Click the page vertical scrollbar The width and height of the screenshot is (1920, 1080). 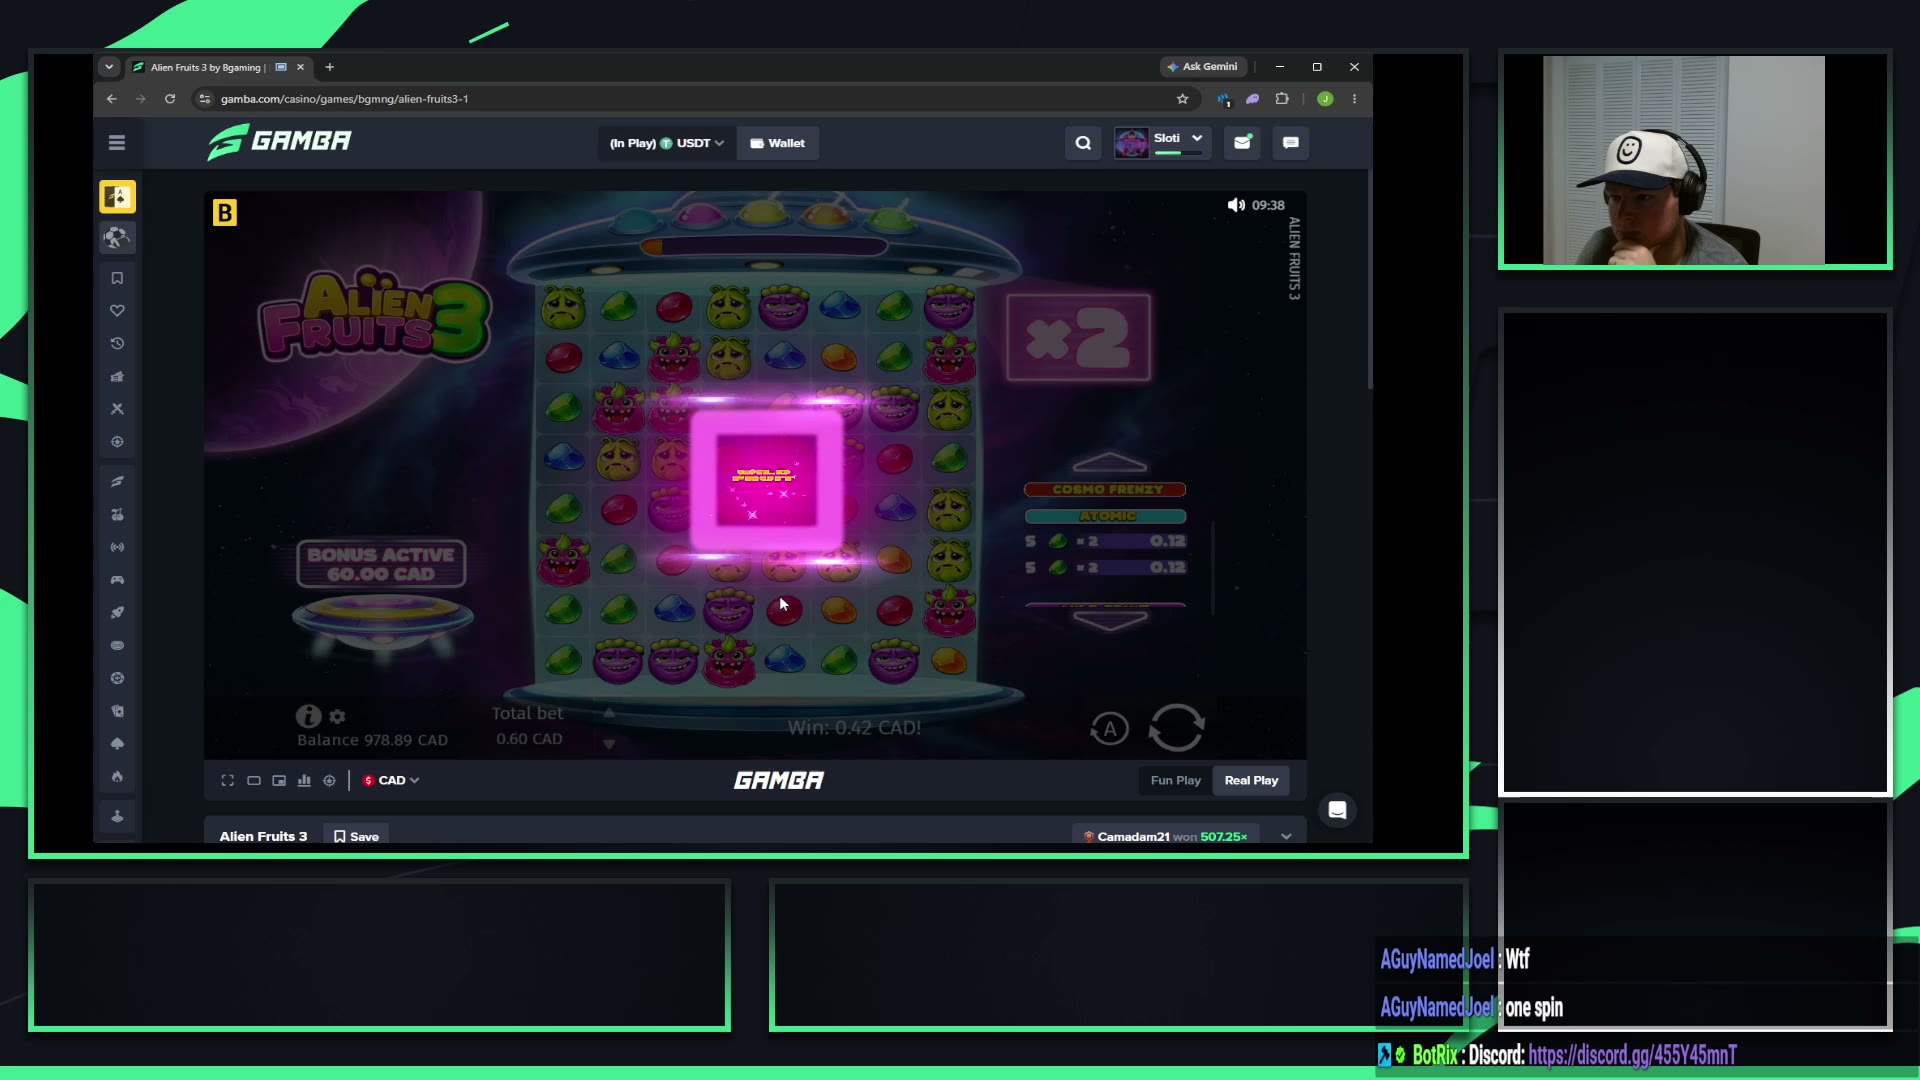point(1369,280)
